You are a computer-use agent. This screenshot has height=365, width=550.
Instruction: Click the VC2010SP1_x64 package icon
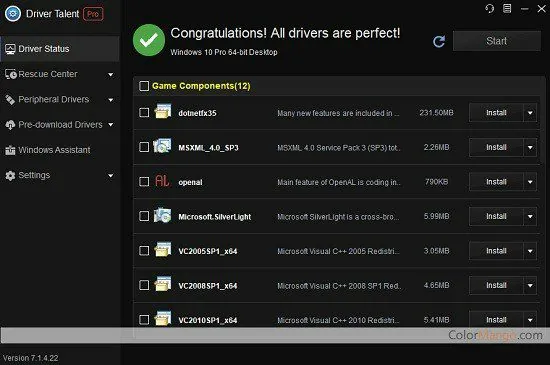point(163,318)
